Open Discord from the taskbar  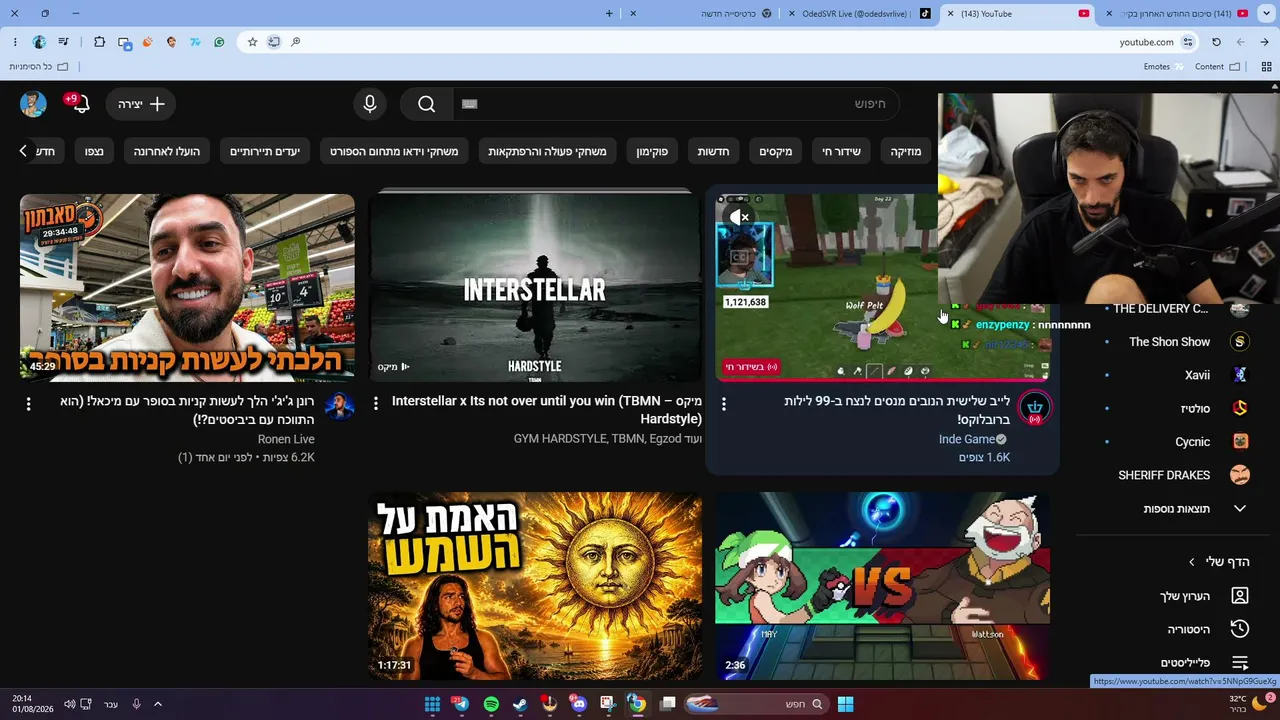[578, 704]
